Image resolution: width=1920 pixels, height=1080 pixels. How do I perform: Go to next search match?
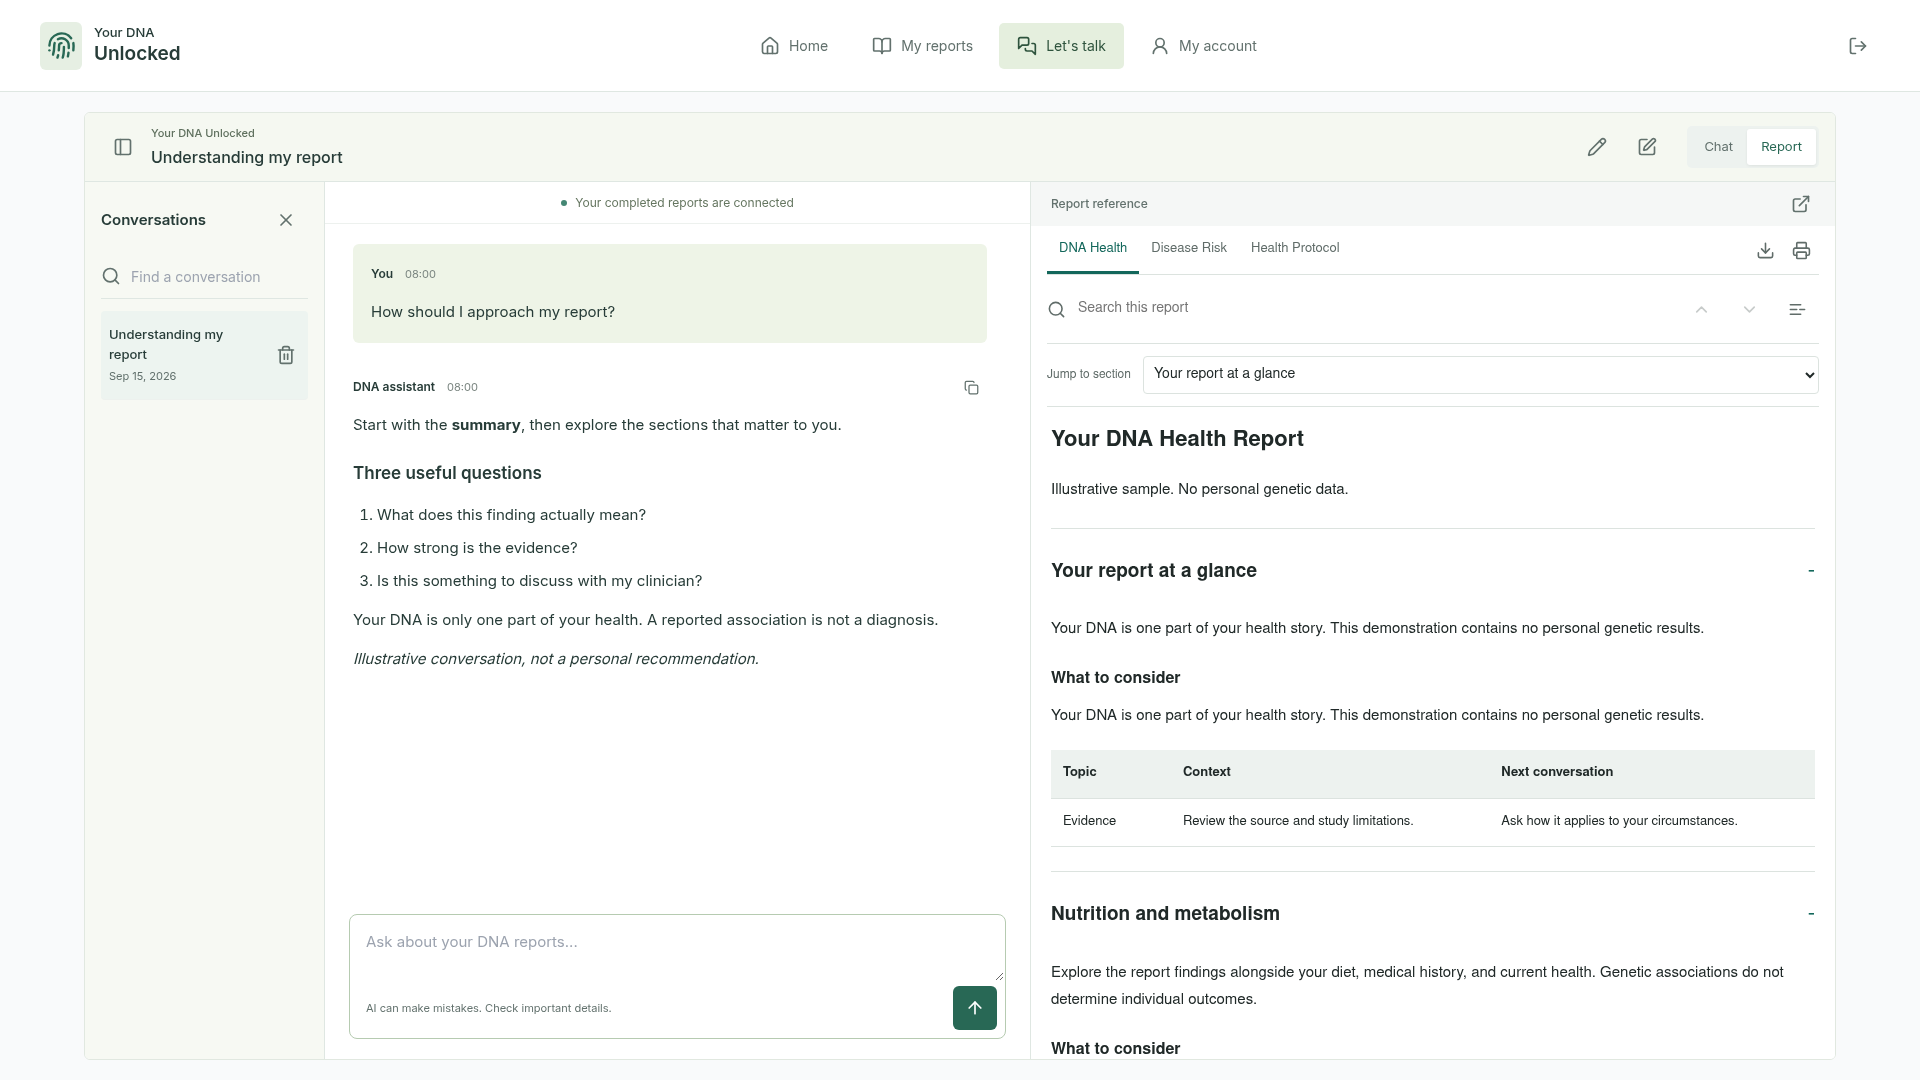1749,310
